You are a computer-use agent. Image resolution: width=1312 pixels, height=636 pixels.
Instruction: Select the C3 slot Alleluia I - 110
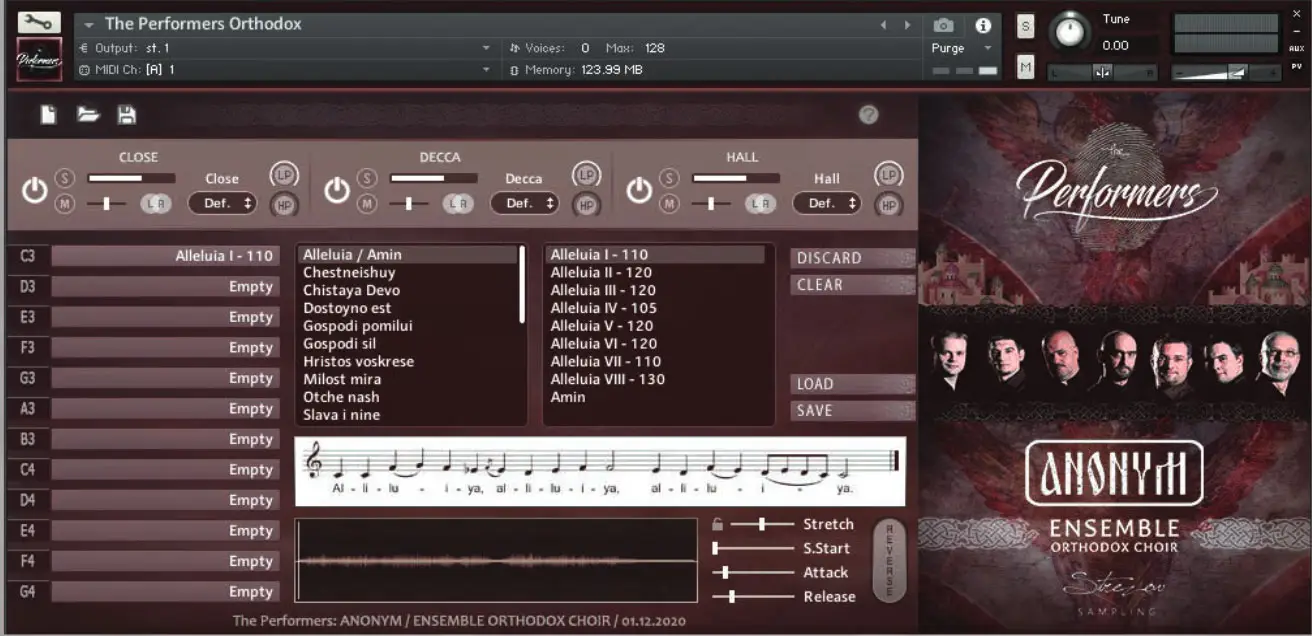(x=165, y=256)
